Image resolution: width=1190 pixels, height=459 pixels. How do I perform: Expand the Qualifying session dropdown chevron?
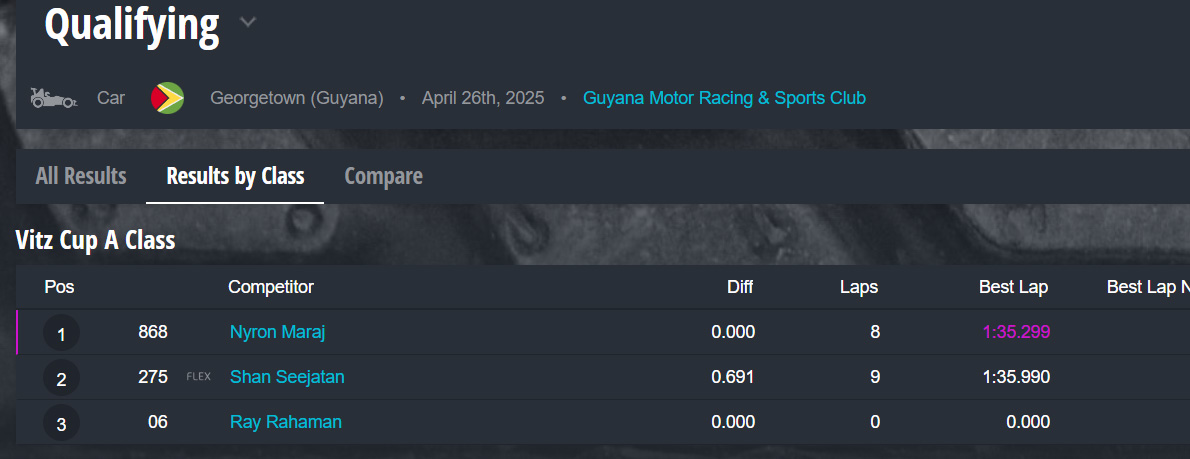coord(248,23)
